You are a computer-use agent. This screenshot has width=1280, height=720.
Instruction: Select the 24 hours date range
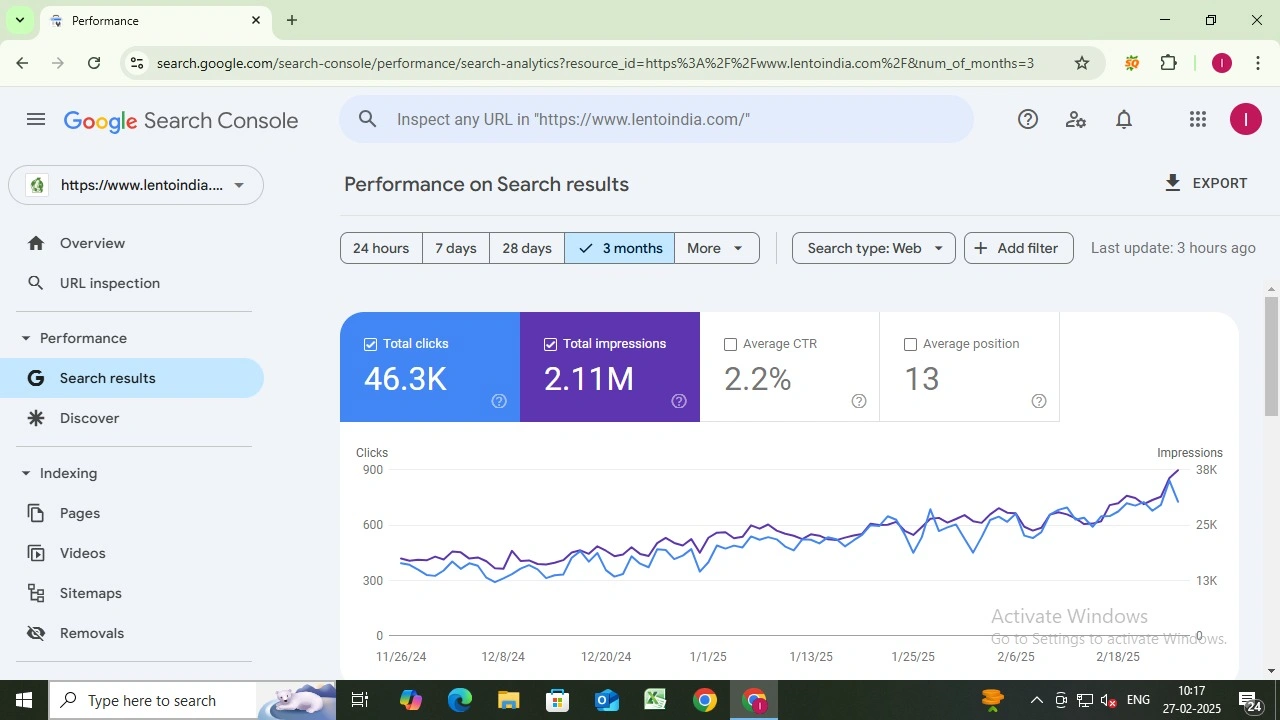click(381, 248)
